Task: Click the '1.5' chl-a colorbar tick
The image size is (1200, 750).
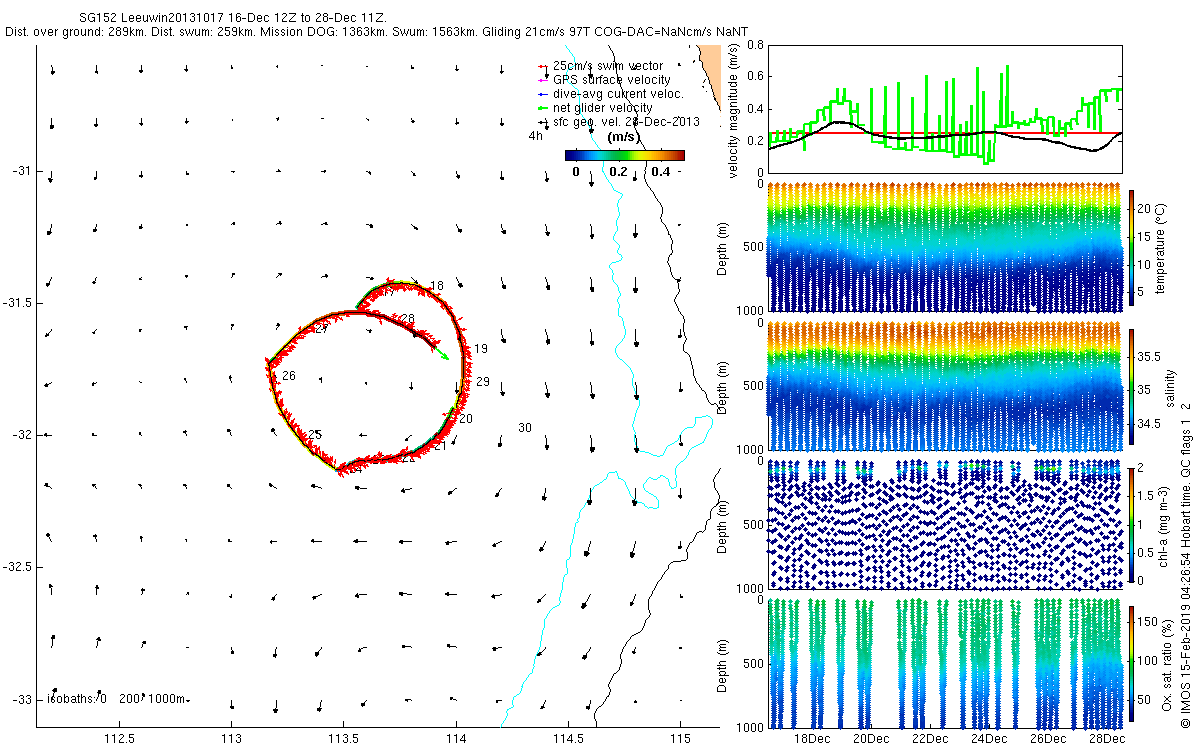Action: [x=1146, y=495]
